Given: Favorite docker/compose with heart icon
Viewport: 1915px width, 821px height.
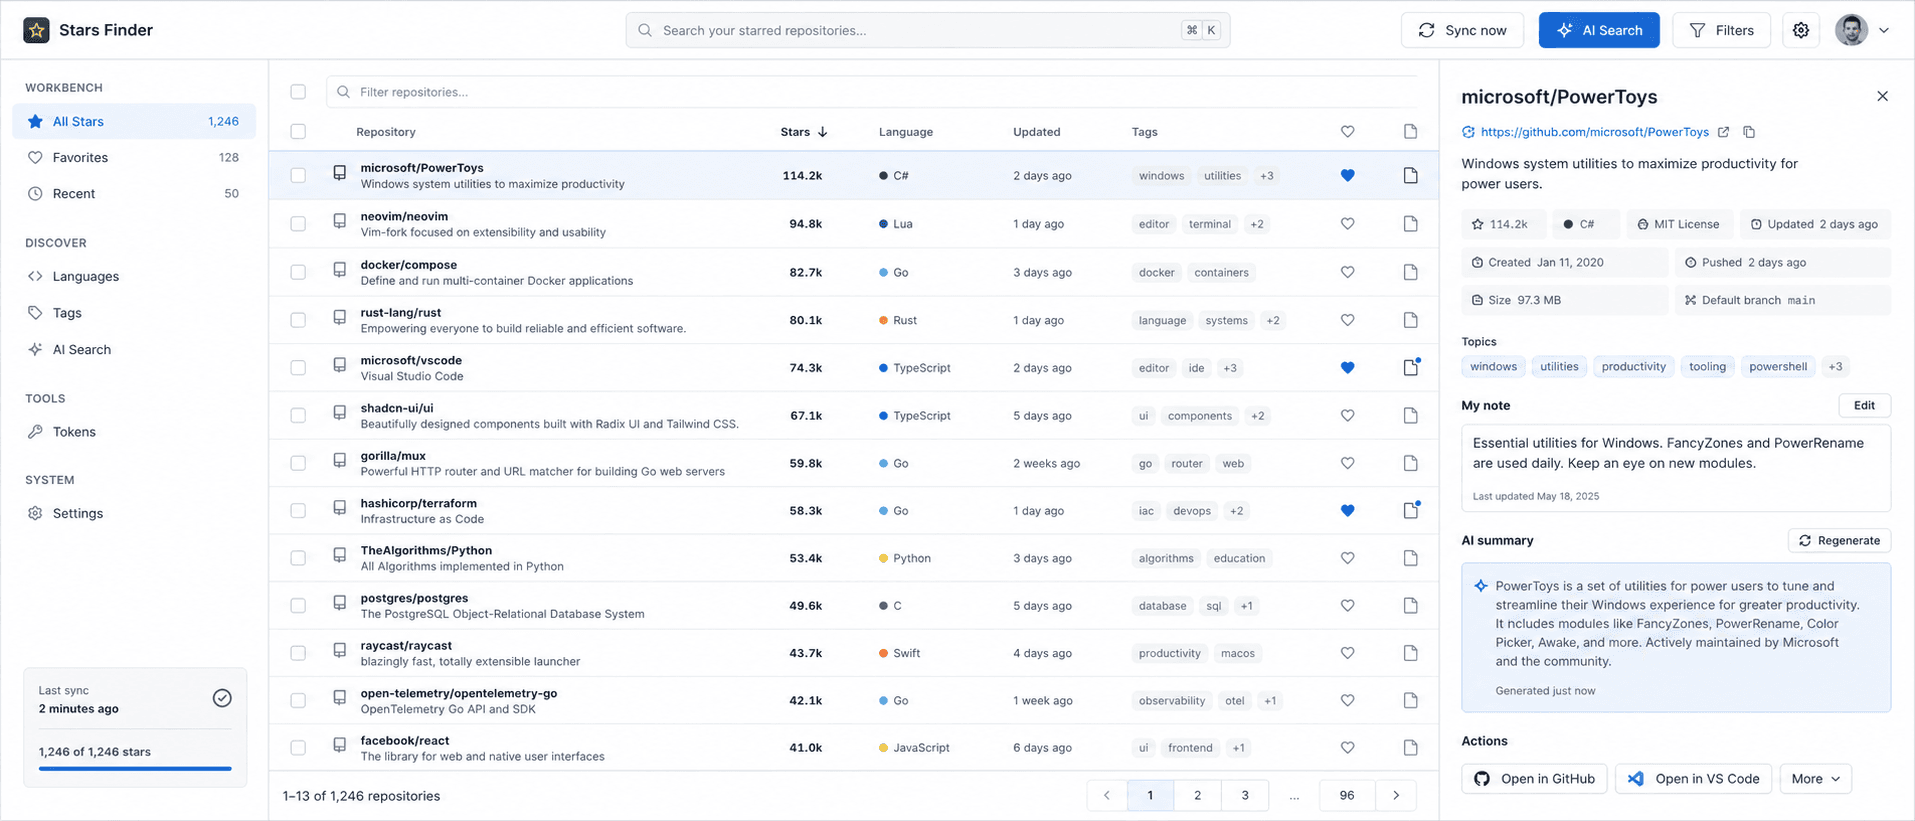Looking at the screenshot, I should pyautogui.click(x=1347, y=272).
